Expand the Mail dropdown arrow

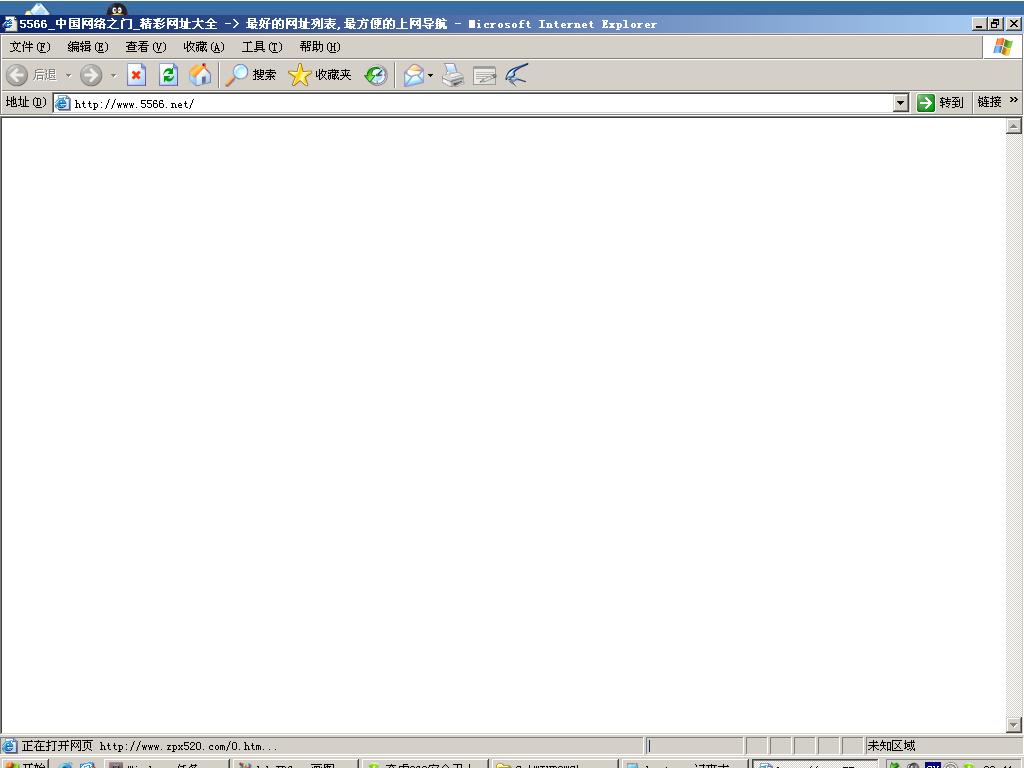pos(430,75)
